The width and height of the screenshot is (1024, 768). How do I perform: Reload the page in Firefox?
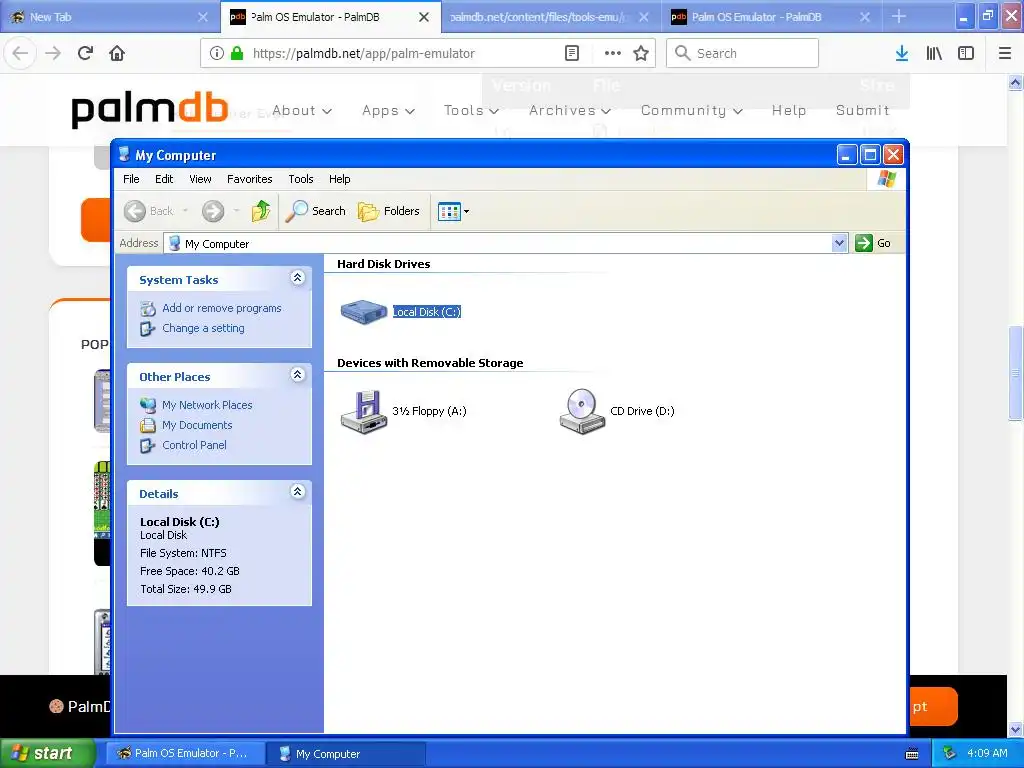coord(85,54)
